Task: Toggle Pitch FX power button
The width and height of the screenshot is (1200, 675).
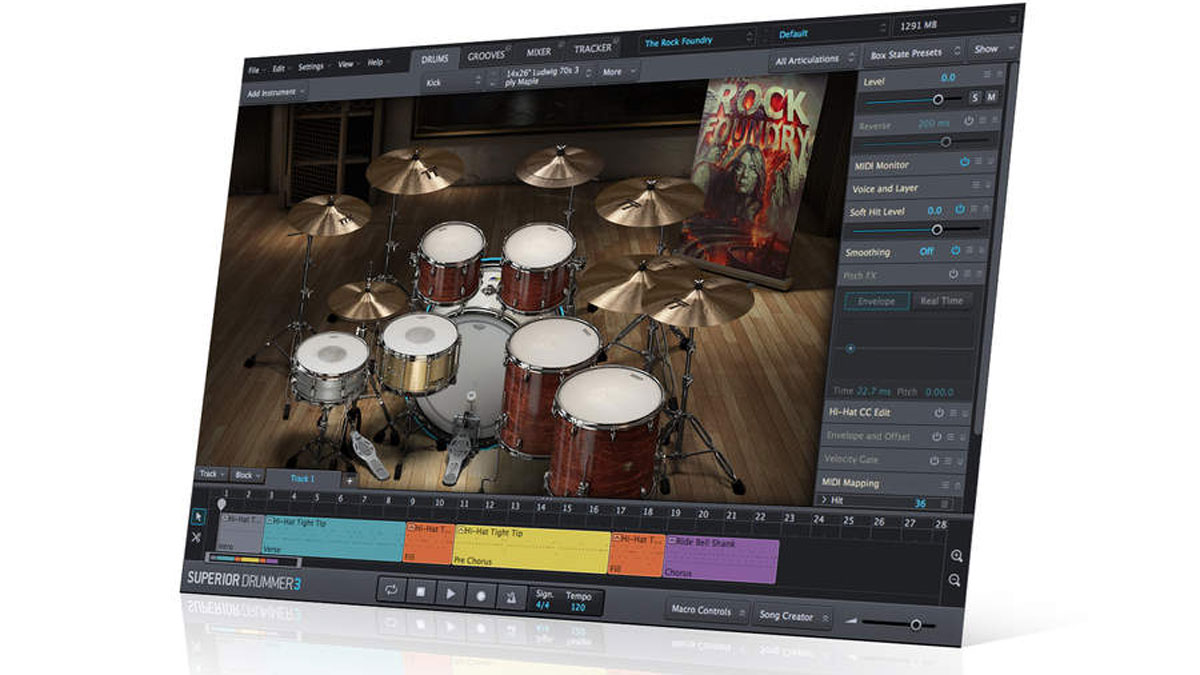Action: (952, 273)
